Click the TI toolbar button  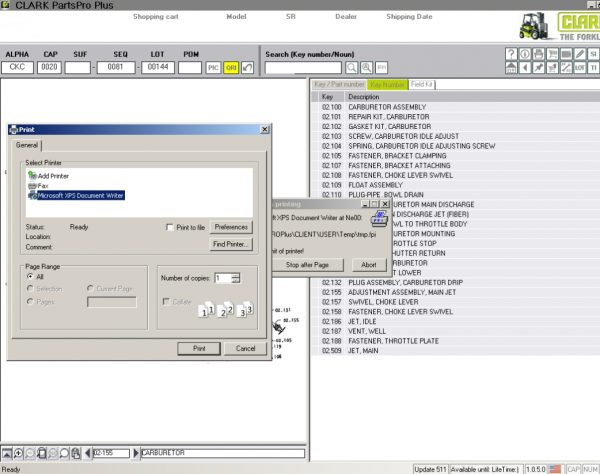593,68
